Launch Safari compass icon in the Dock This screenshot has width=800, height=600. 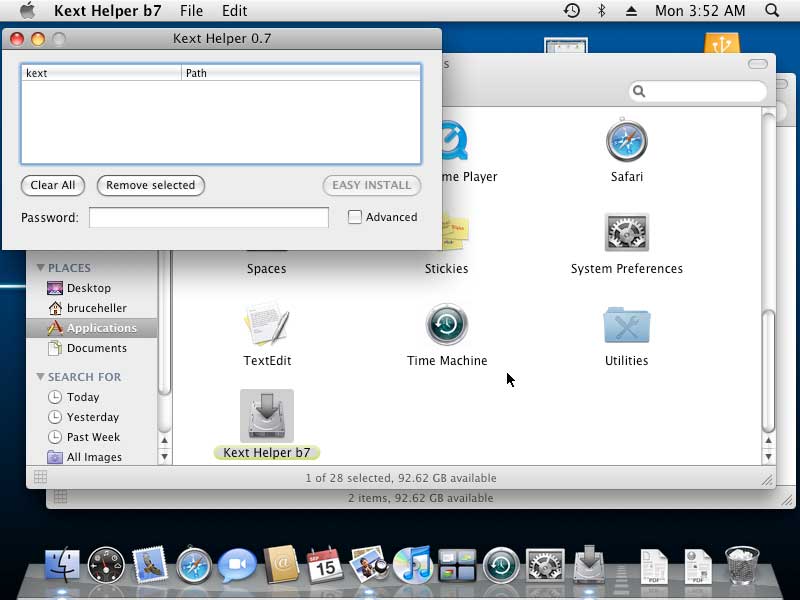pyautogui.click(x=193, y=565)
